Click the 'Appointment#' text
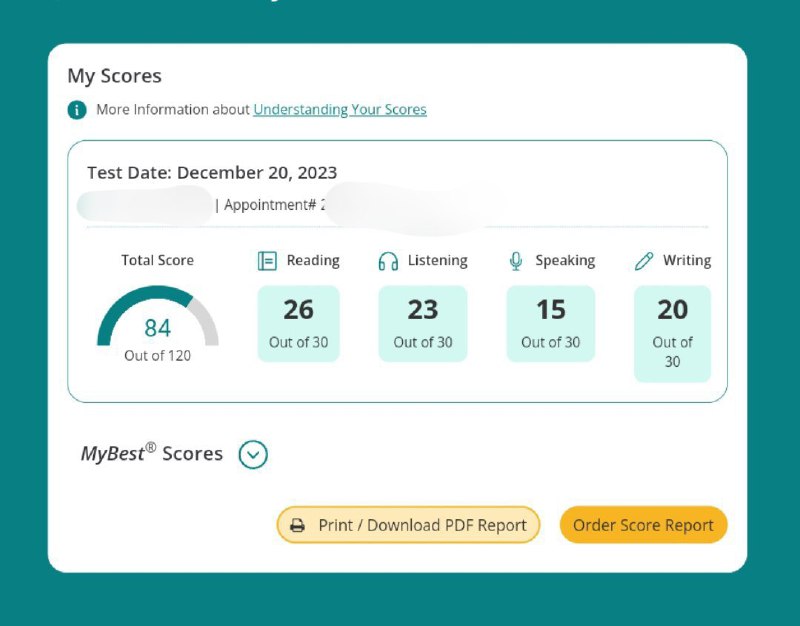 point(270,205)
